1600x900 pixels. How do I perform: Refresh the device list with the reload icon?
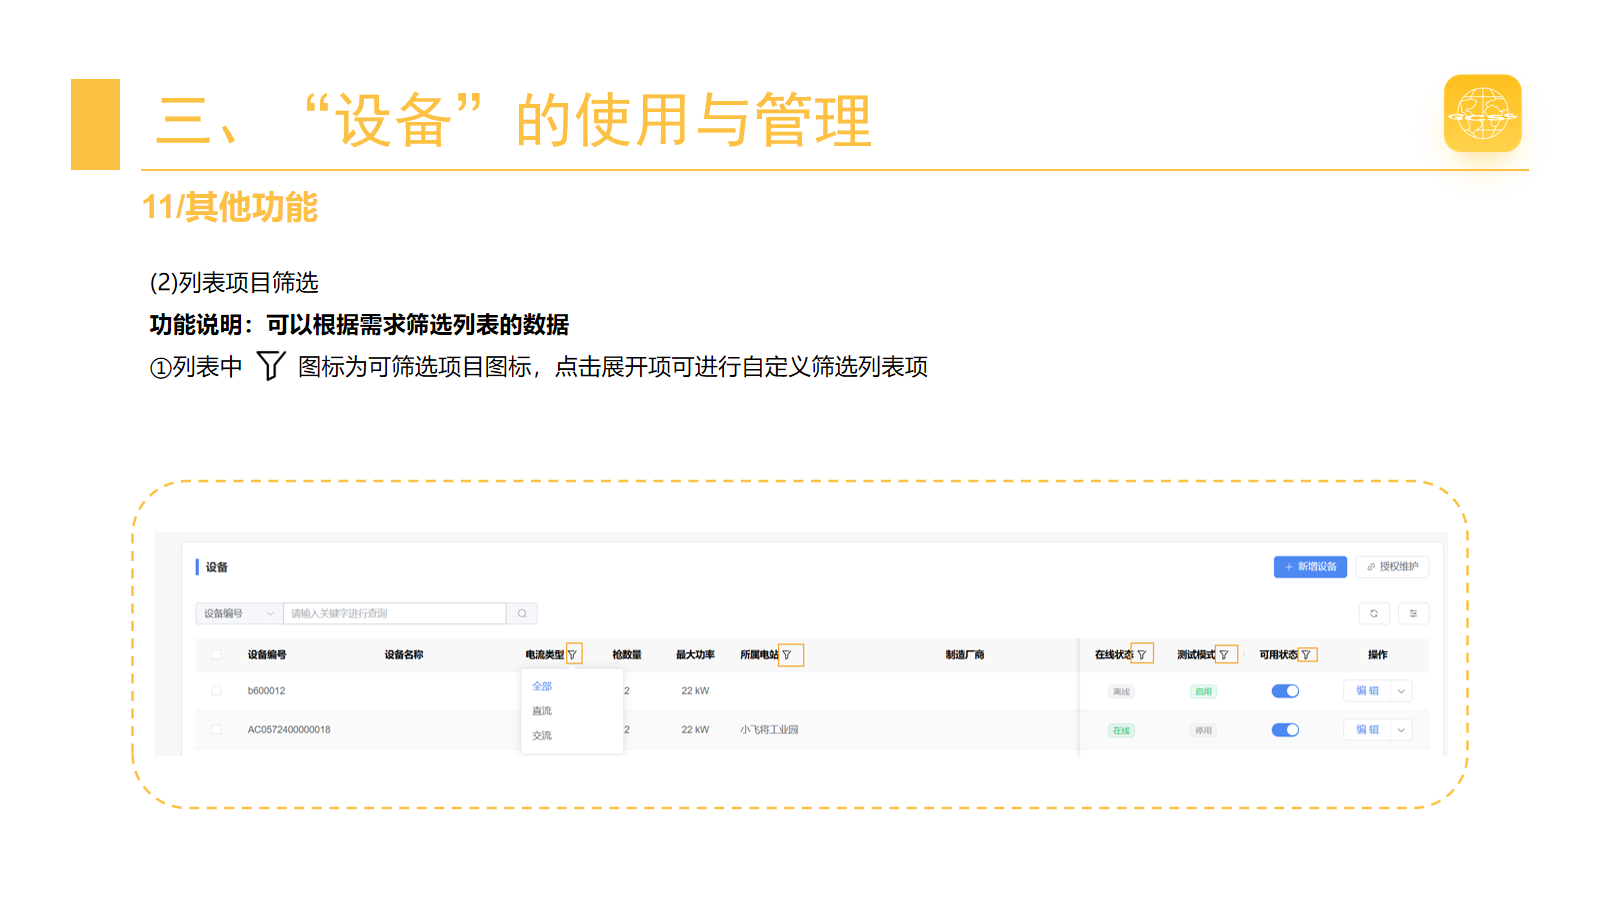(1374, 613)
